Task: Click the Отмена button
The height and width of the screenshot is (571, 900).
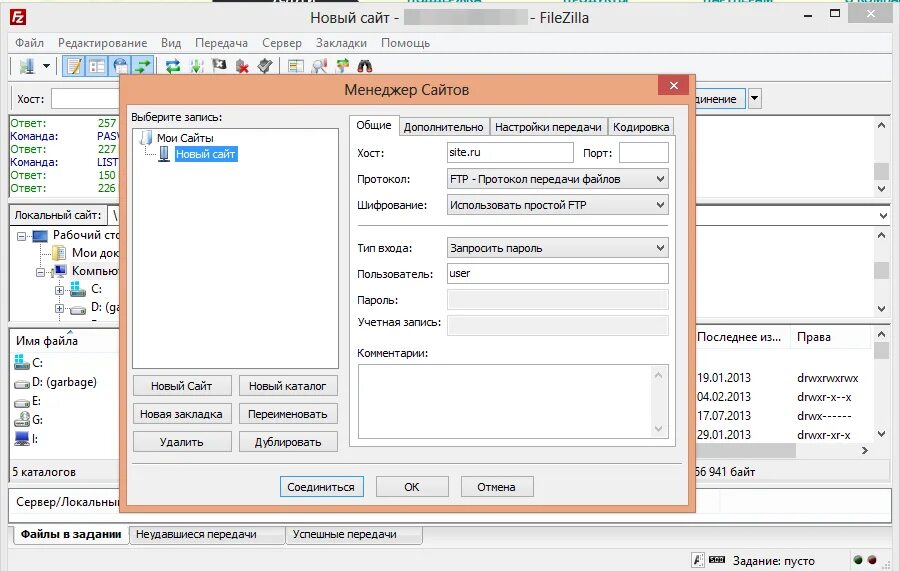Action: point(496,487)
